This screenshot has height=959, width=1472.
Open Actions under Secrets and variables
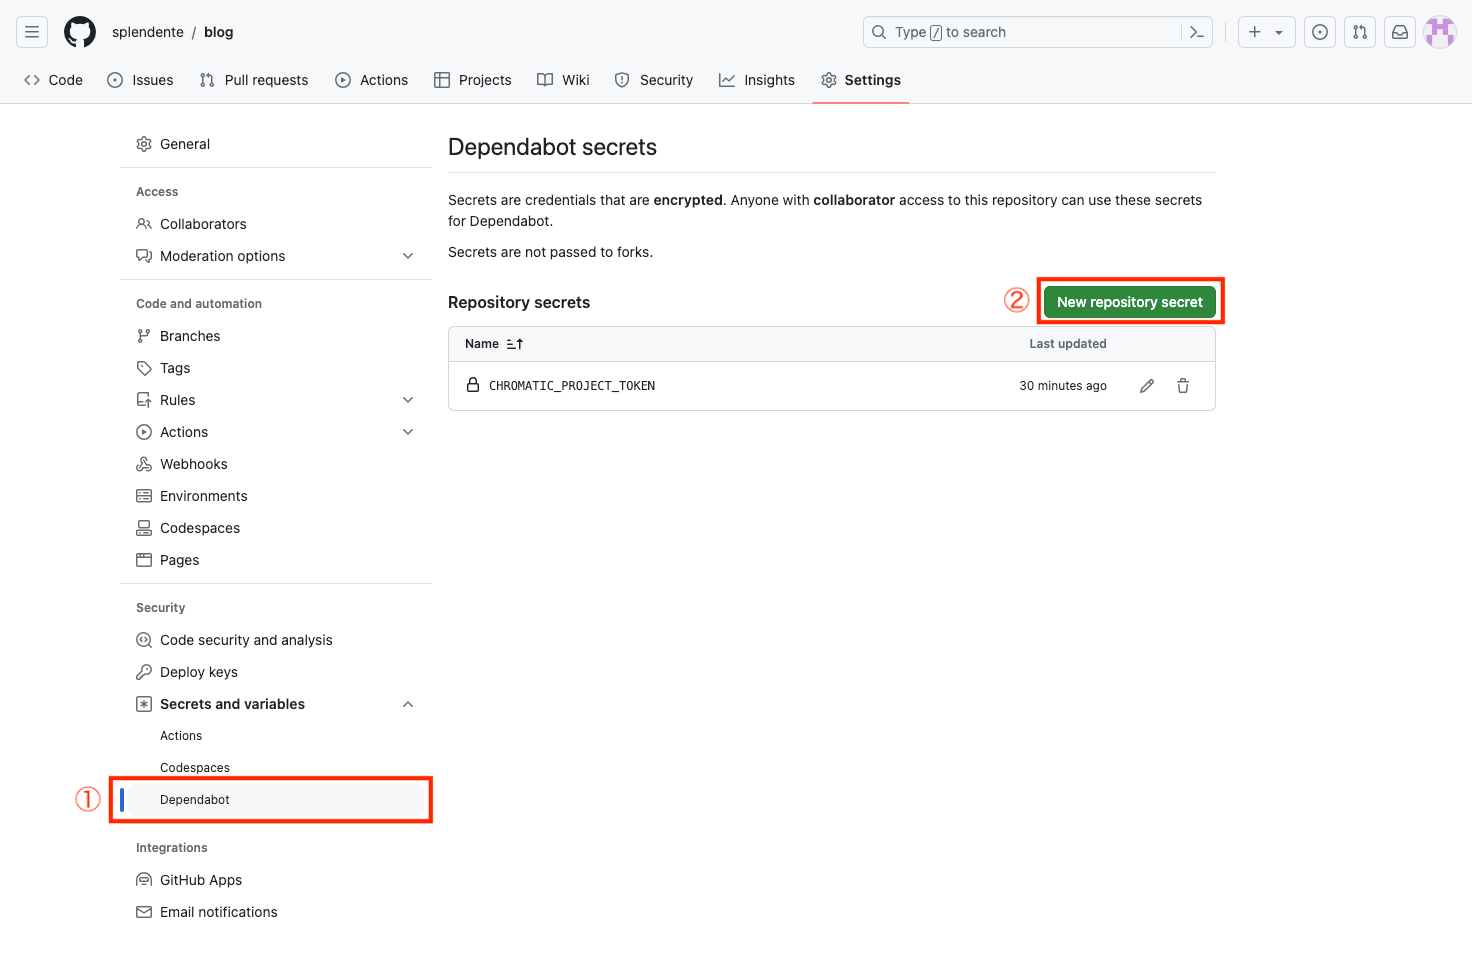pos(181,736)
